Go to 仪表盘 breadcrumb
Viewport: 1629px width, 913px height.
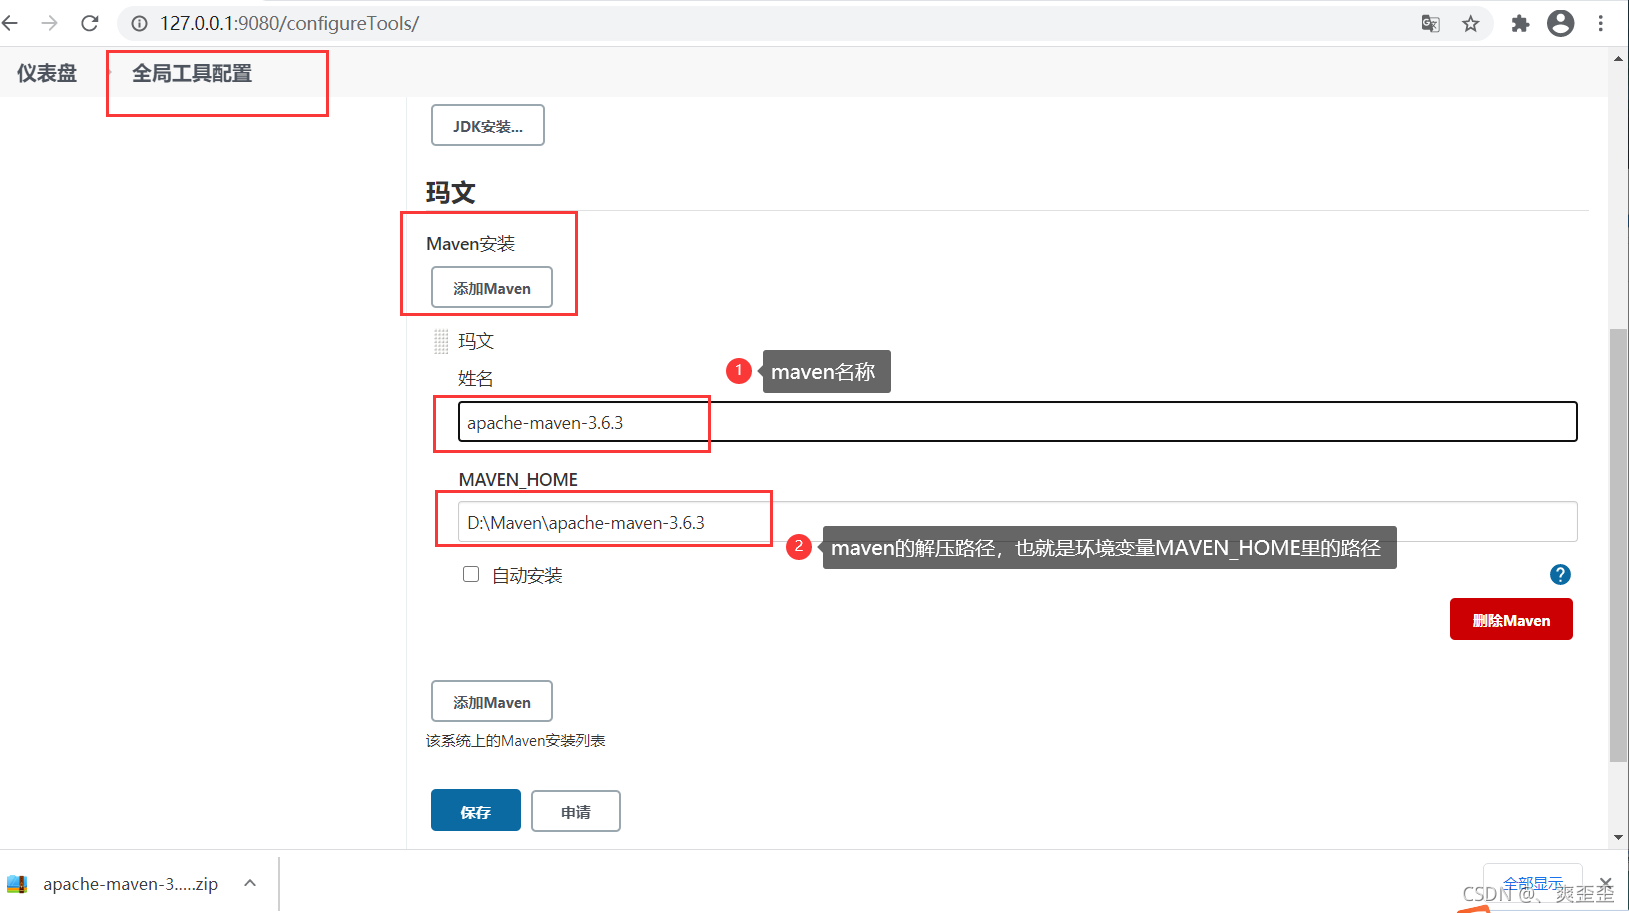[47, 73]
